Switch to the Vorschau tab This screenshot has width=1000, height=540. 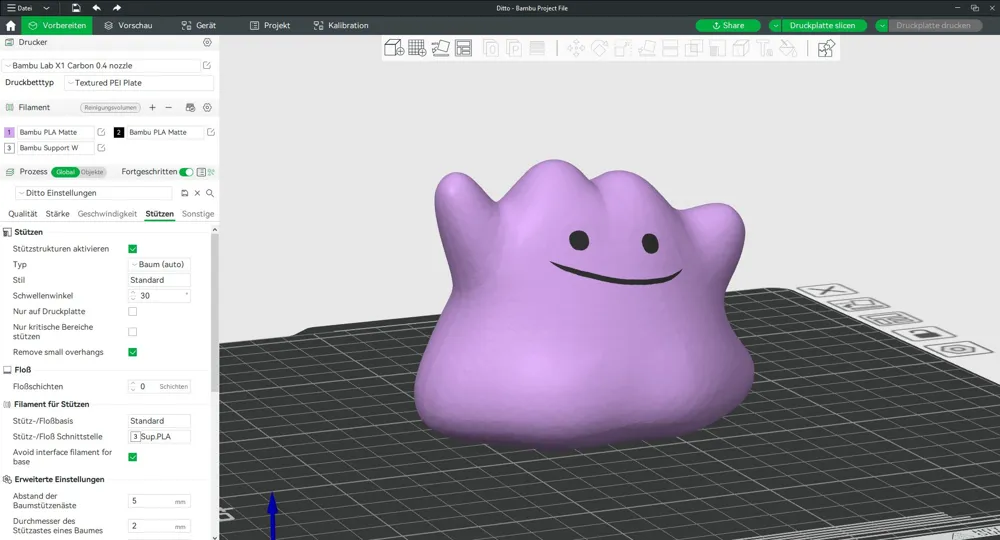pos(128,26)
